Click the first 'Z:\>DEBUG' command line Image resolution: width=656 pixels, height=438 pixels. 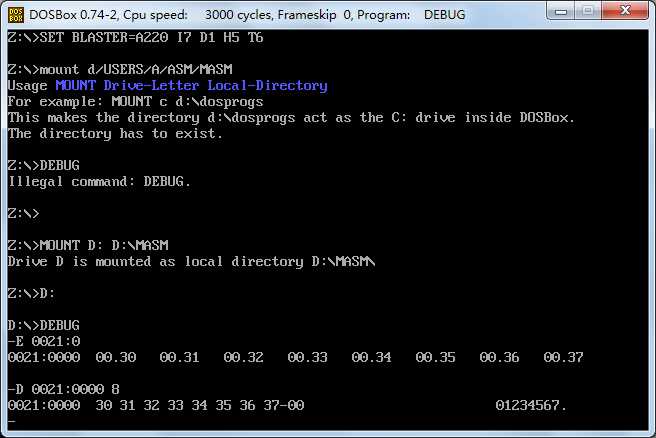(x=44, y=165)
